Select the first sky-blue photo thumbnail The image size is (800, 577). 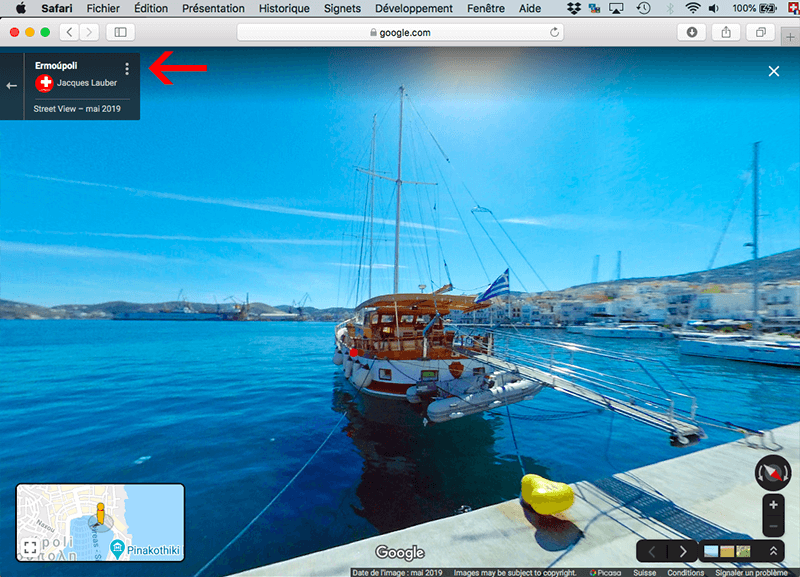click(711, 551)
